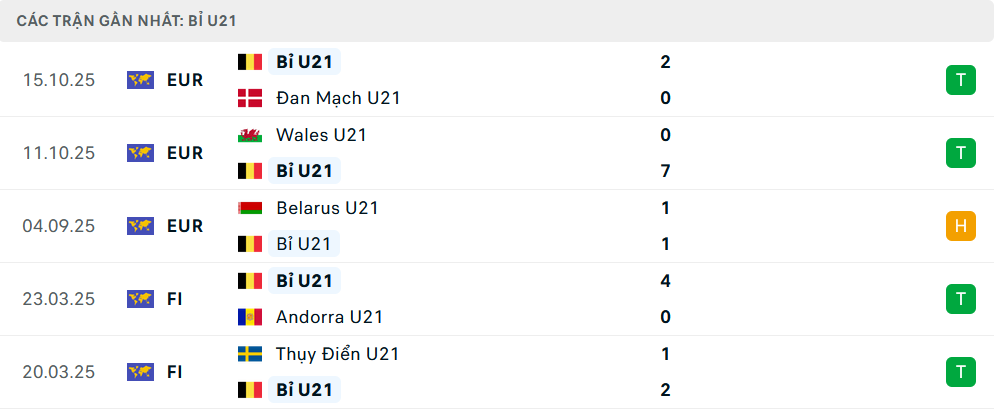Select Belarus U21 team name
The width and height of the screenshot is (997, 410).
327,208
